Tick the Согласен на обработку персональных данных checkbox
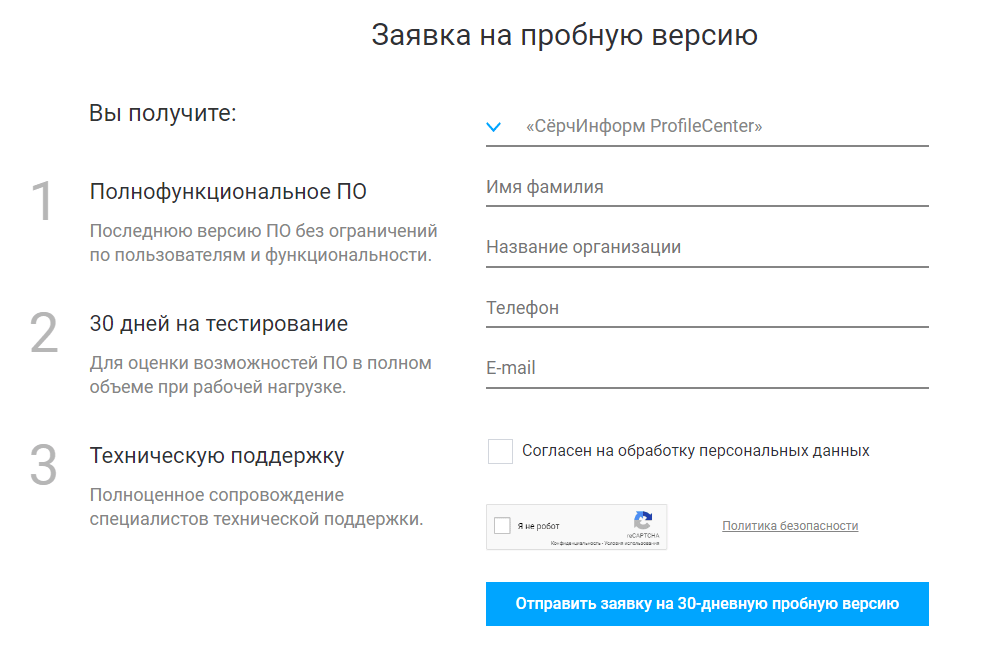 (x=500, y=451)
